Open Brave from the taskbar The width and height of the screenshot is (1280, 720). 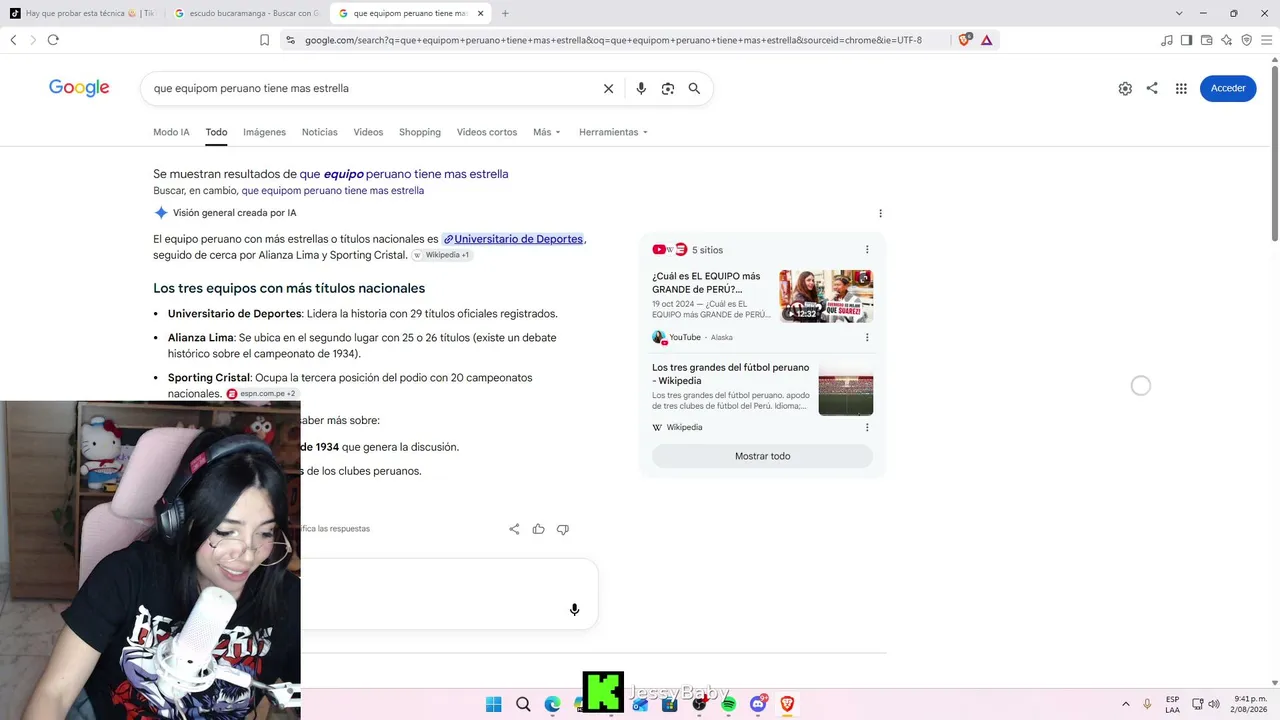pos(787,704)
